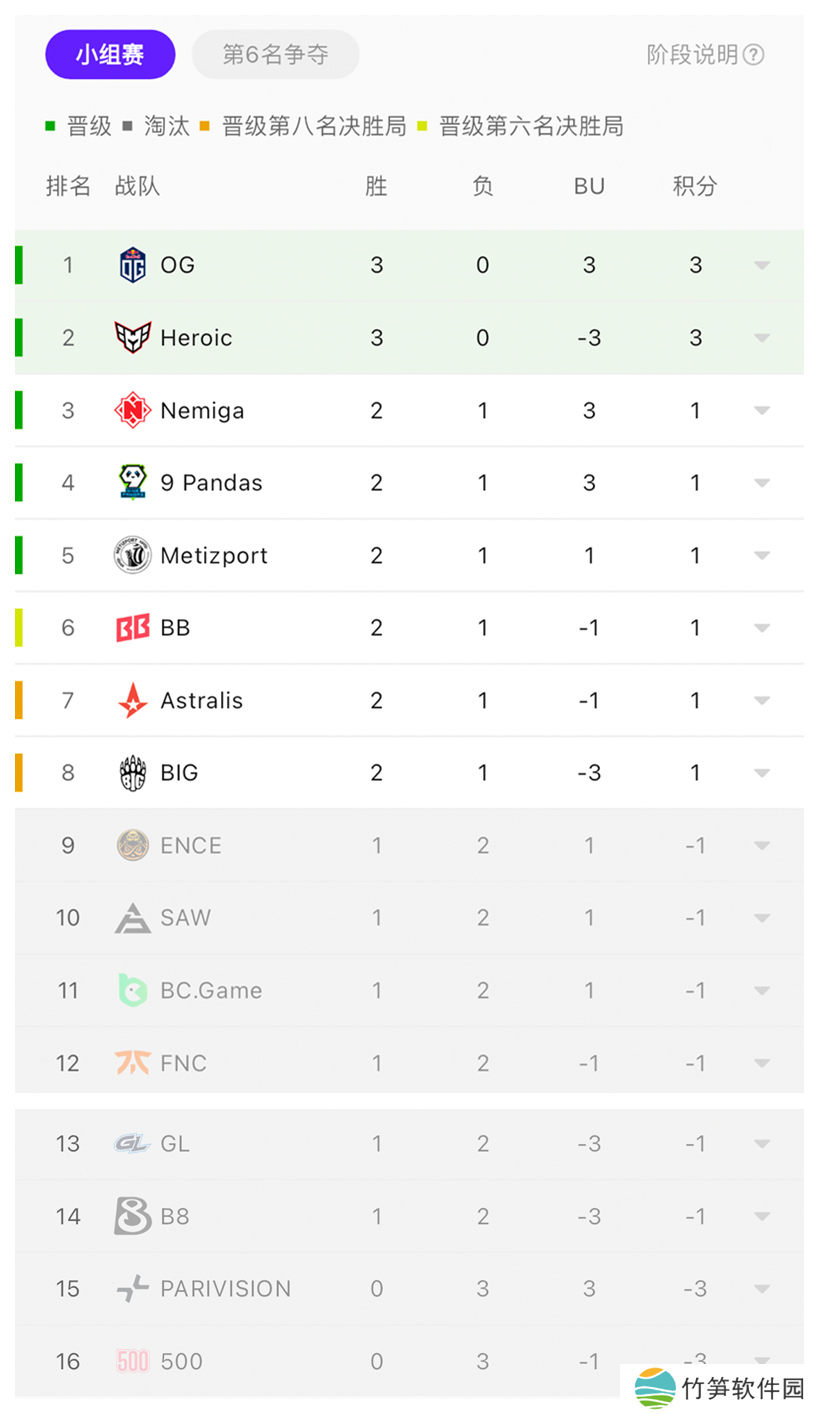Expand the GL row dropdown arrow
Viewport: 820px width, 1414px height.
[762, 1143]
